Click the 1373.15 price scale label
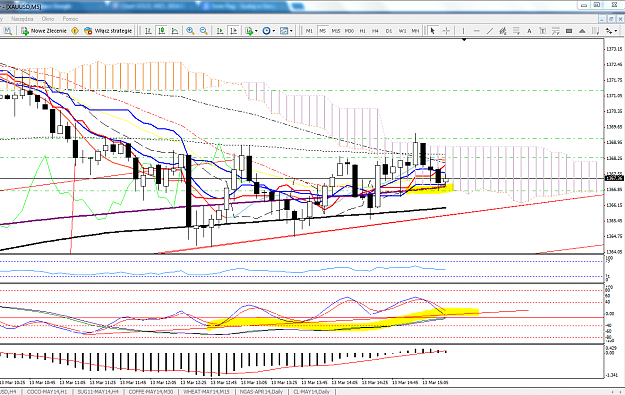The width and height of the screenshot is (625, 395). coord(614,49)
